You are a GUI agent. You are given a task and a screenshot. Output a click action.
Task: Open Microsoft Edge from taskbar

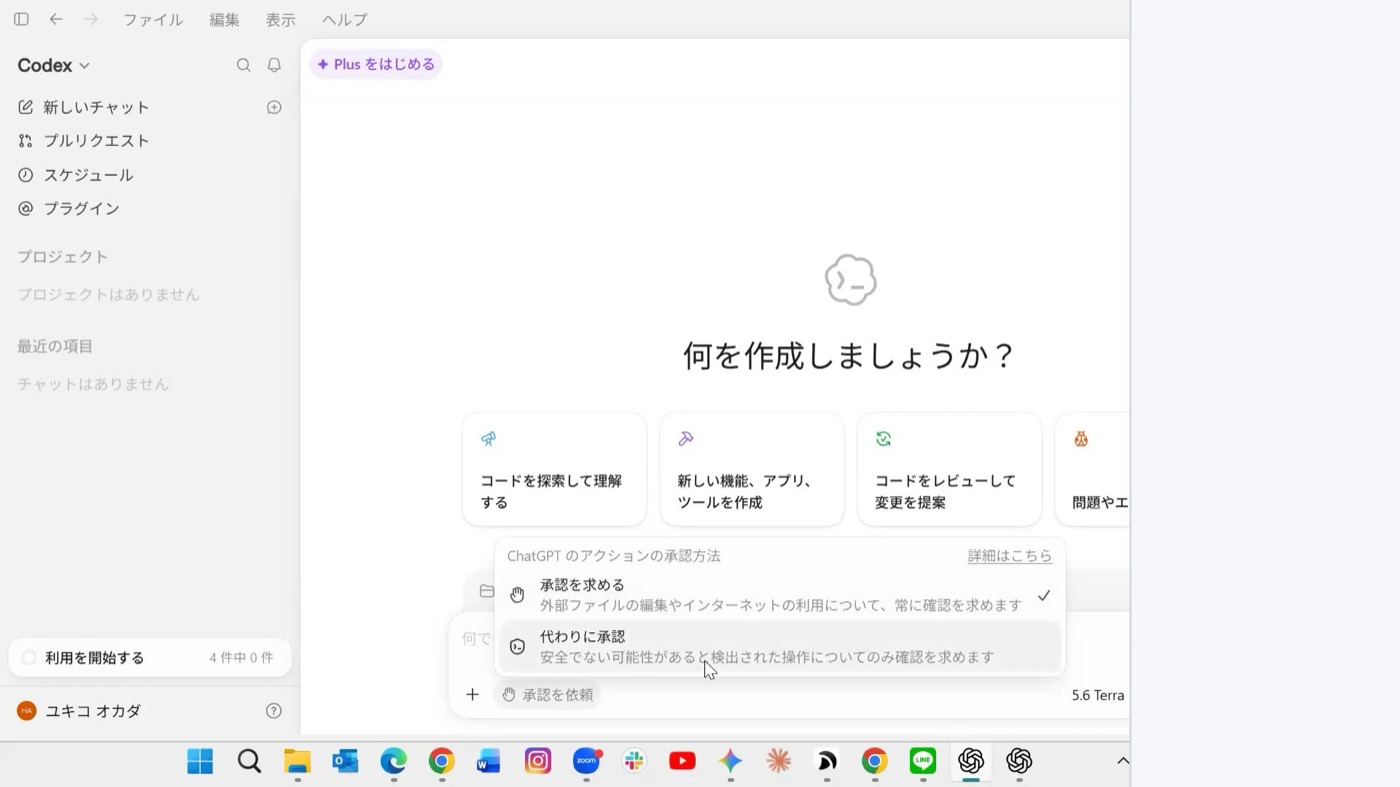pos(393,761)
